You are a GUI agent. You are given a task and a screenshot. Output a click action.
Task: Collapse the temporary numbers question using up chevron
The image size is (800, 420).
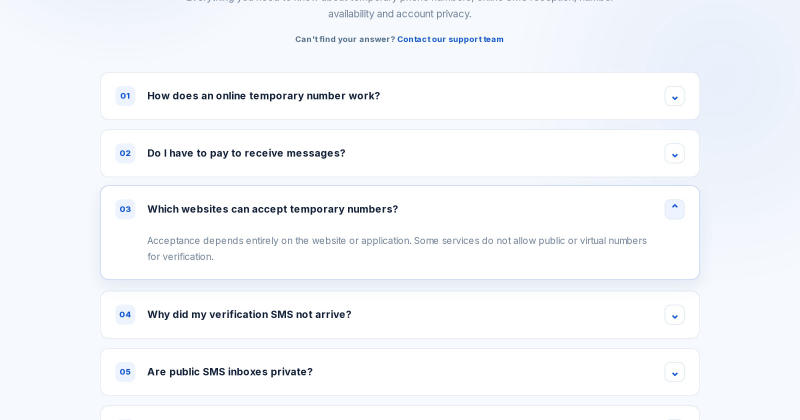click(674, 209)
